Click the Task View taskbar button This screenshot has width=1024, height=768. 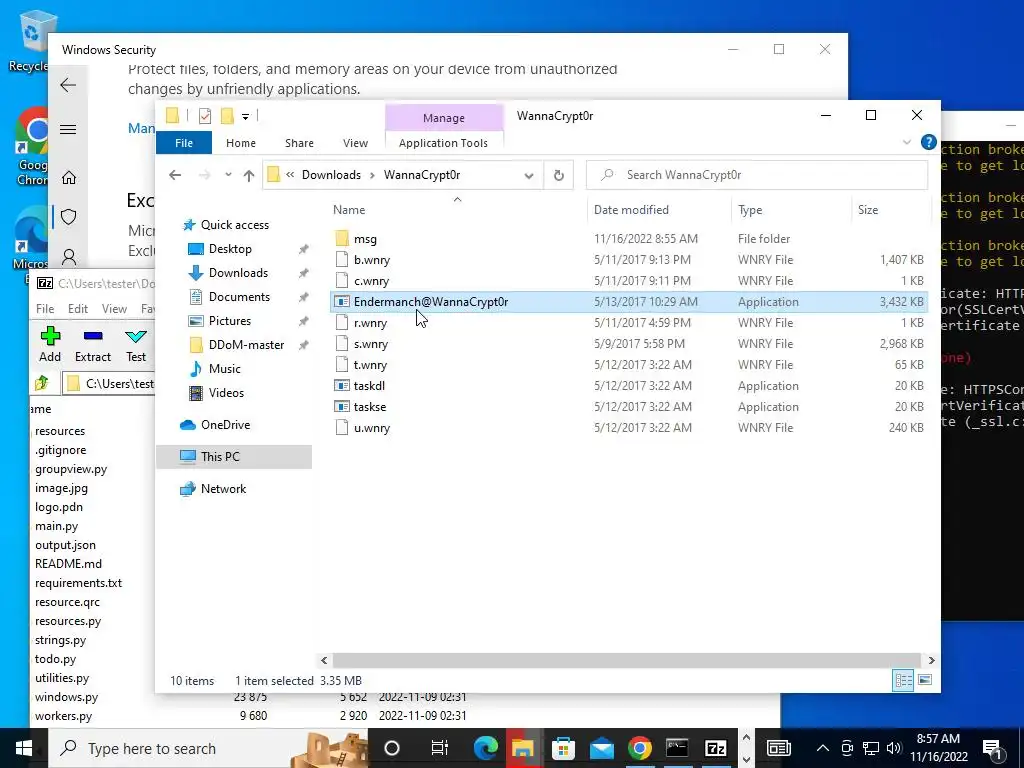tap(440, 748)
